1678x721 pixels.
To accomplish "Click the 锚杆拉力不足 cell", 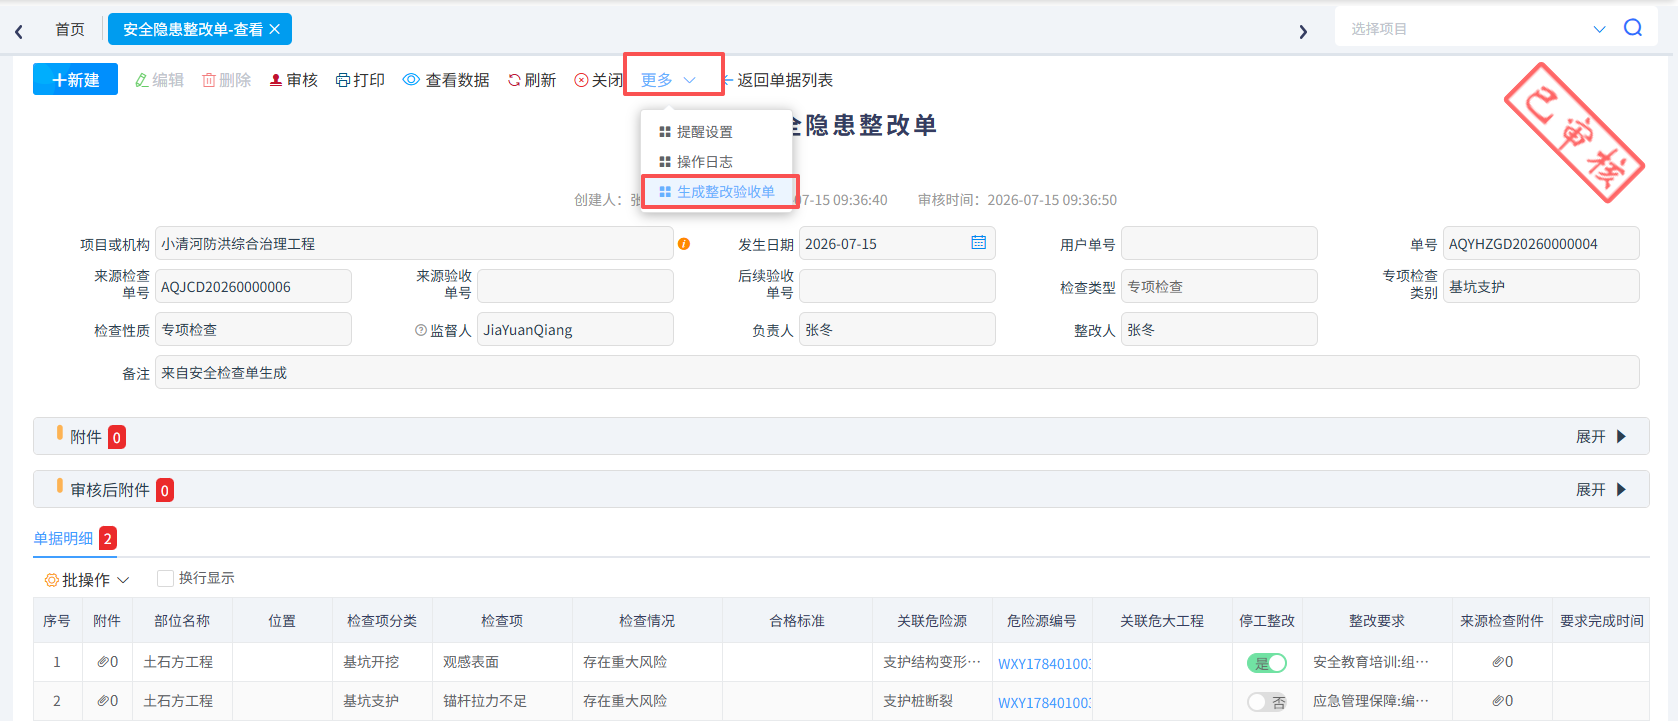I will 502,701.
